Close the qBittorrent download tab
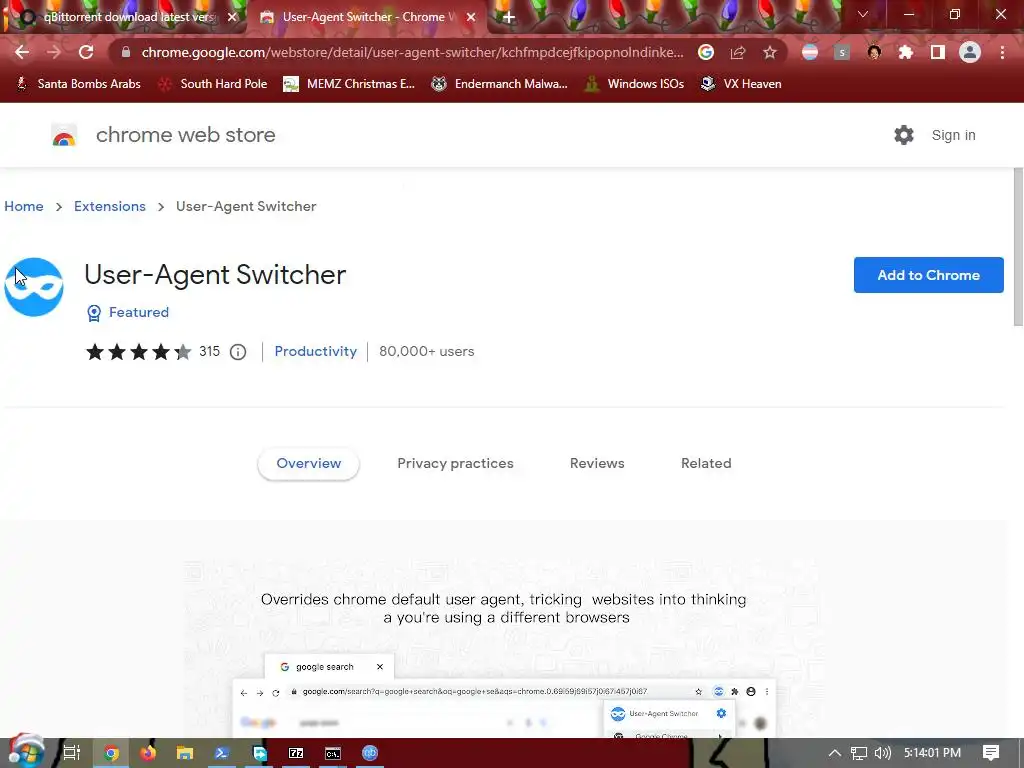Image resolution: width=1024 pixels, height=768 pixels. click(x=232, y=18)
